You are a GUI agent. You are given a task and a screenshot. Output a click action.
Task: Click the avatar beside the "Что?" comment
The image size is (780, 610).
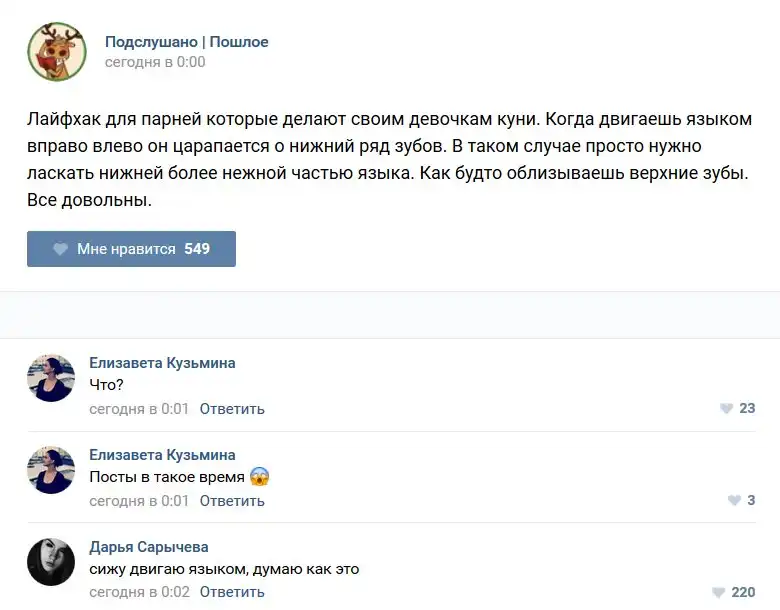pyautogui.click(x=51, y=378)
